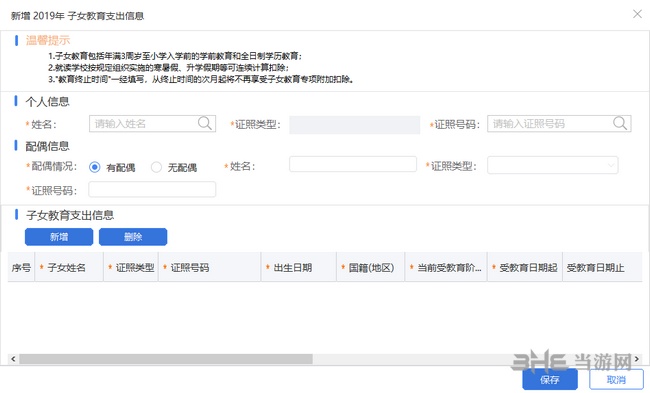Screen dimensions: 650x393
Task: Click the 删除 button
Action: tap(133, 237)
